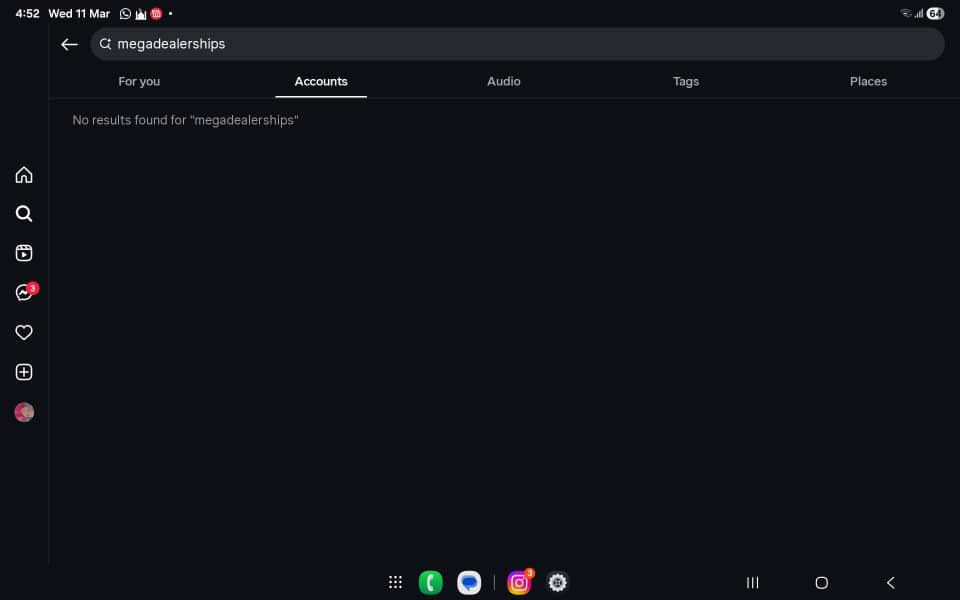Tap the system Back chevron
The height and width of the screenshot is (600, 960).
coord(891,583)
